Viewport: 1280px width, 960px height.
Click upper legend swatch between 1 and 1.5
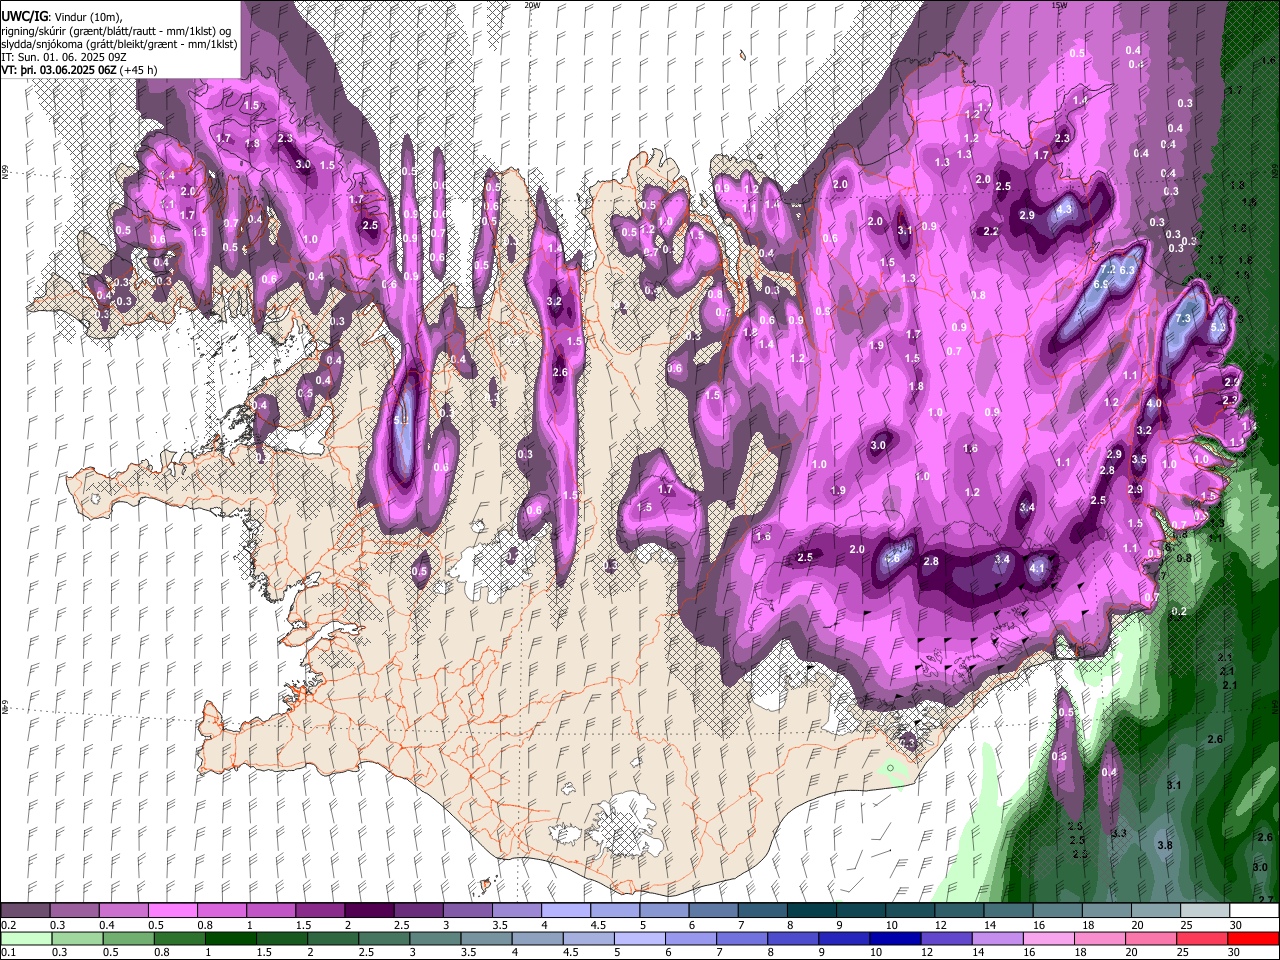pos(270,910)
